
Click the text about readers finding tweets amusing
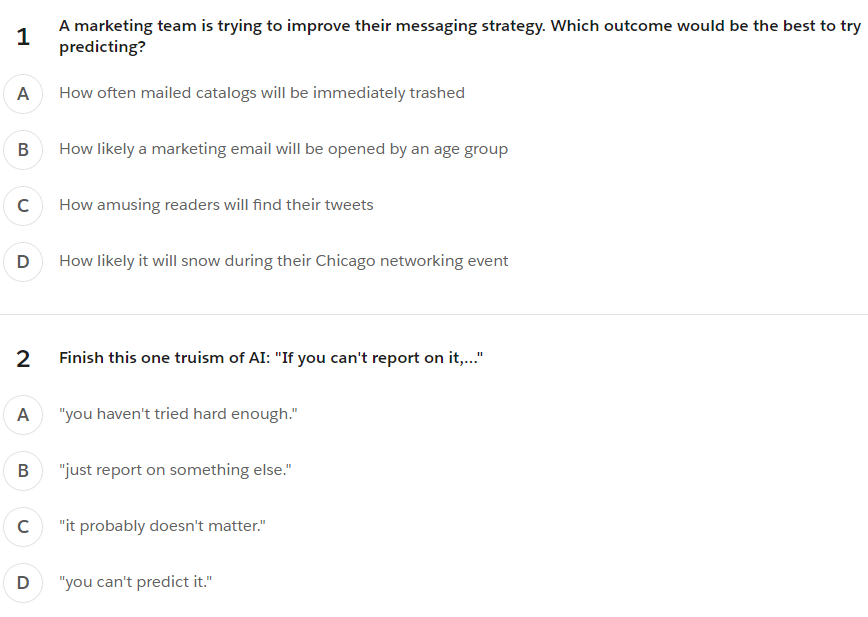click(x=216, y=205)
